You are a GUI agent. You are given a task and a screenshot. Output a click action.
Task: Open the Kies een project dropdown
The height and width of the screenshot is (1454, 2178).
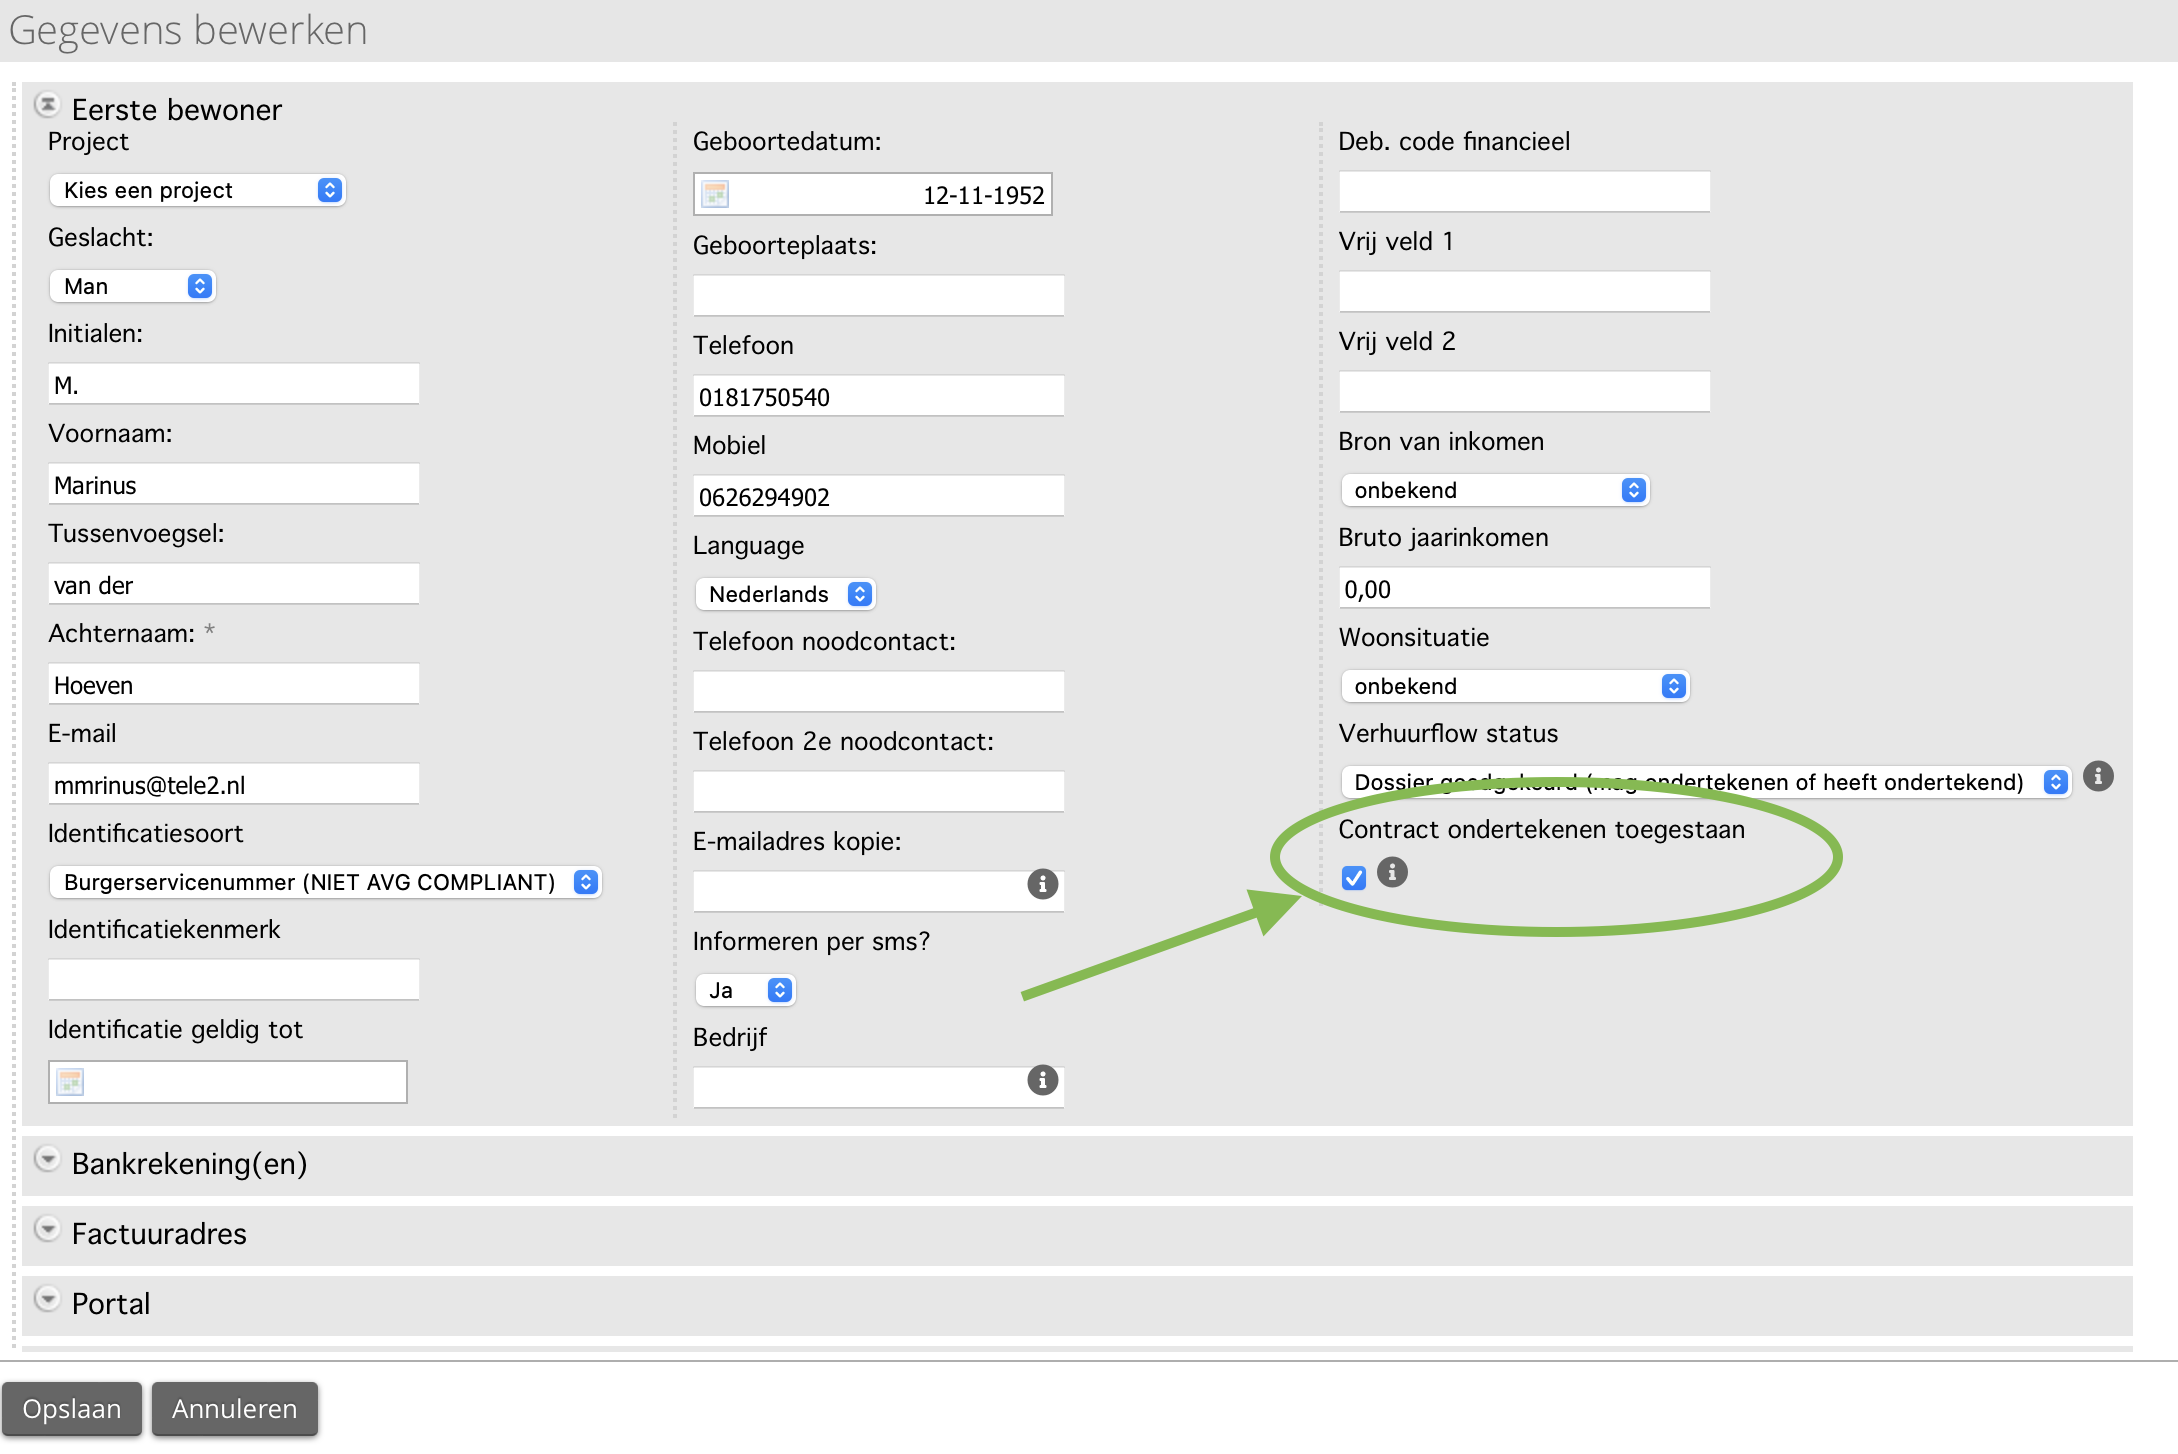tap(197, 190)
